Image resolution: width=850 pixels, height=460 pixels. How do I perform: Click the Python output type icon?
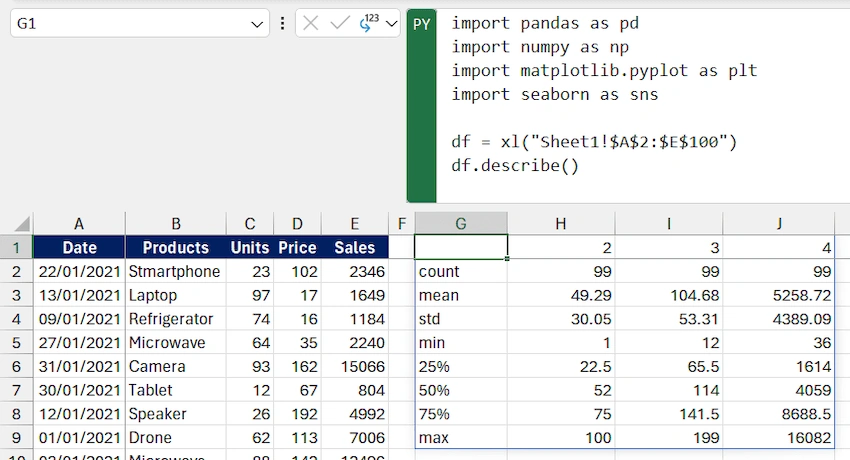369,23
